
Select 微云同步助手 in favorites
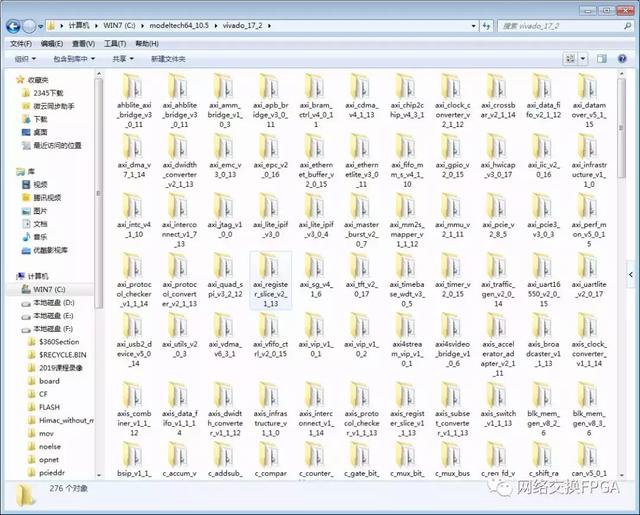pyautogui.click(x=48, y=106)
